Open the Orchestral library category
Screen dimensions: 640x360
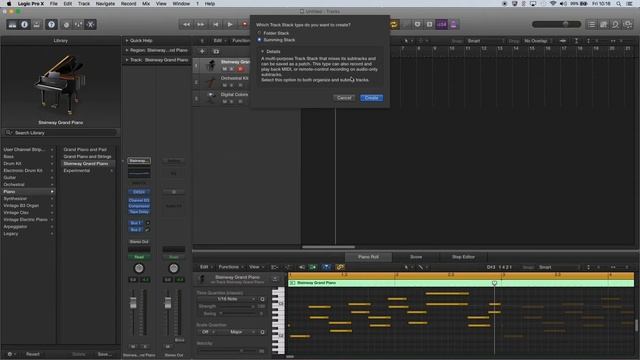click(28, 184)
